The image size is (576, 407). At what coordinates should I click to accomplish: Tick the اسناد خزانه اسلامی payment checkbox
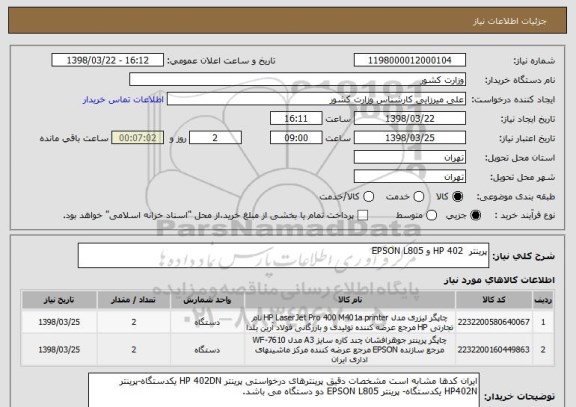click(x=363, y=216)
